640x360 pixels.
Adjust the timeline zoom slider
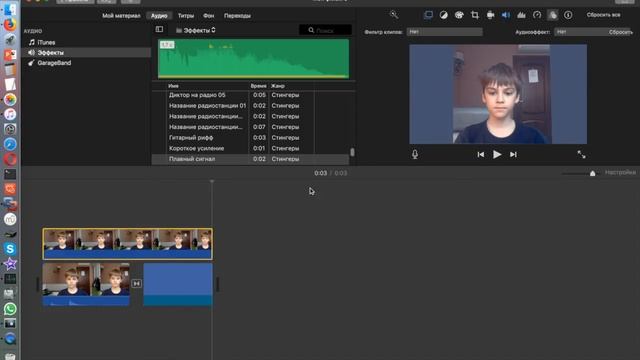592,173
